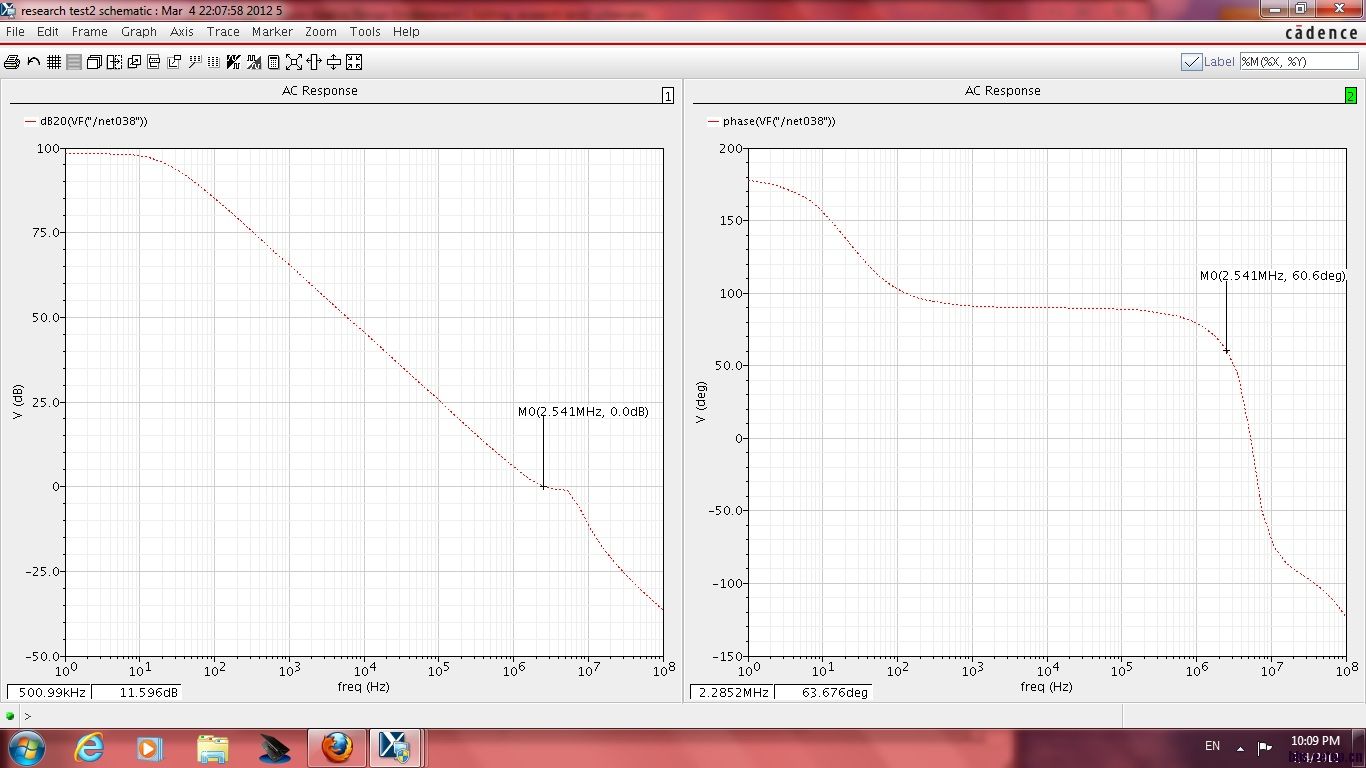The width and height of the screenshot is (1366, 768).
Task: Click the red trace swatch beside dB20 legend
Action: (30, 122)
